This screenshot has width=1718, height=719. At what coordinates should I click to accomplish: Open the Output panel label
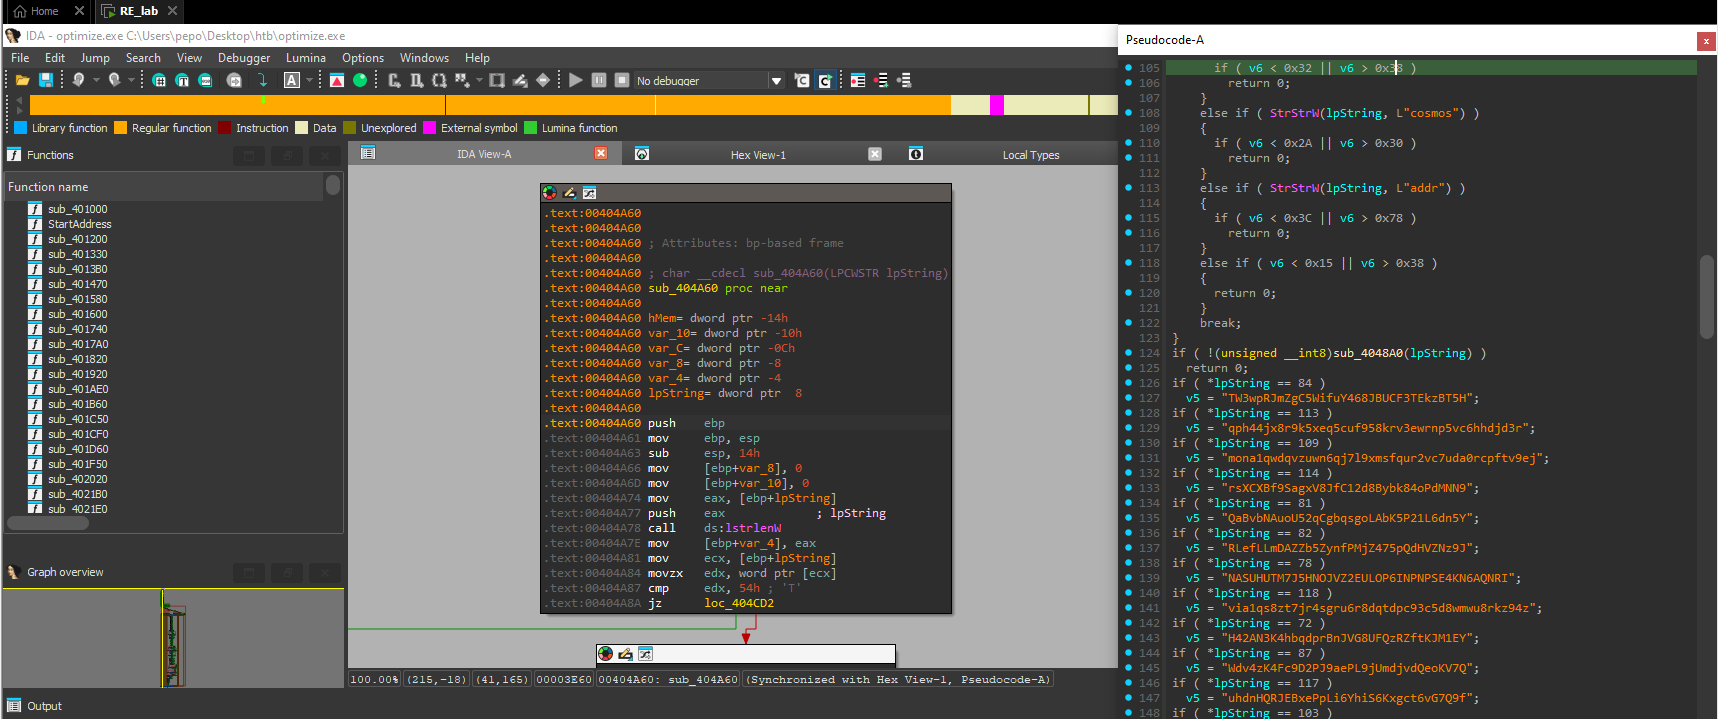coord(44,706)
